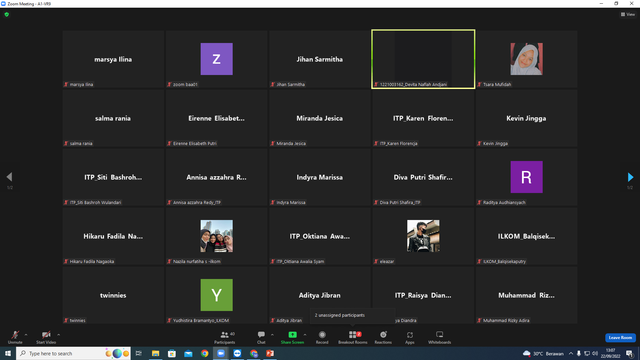The height and width of the screenshot is (360, 640).
Task: Click the Annisa azzahra R... participant name
Action: [x=216, y=177]
